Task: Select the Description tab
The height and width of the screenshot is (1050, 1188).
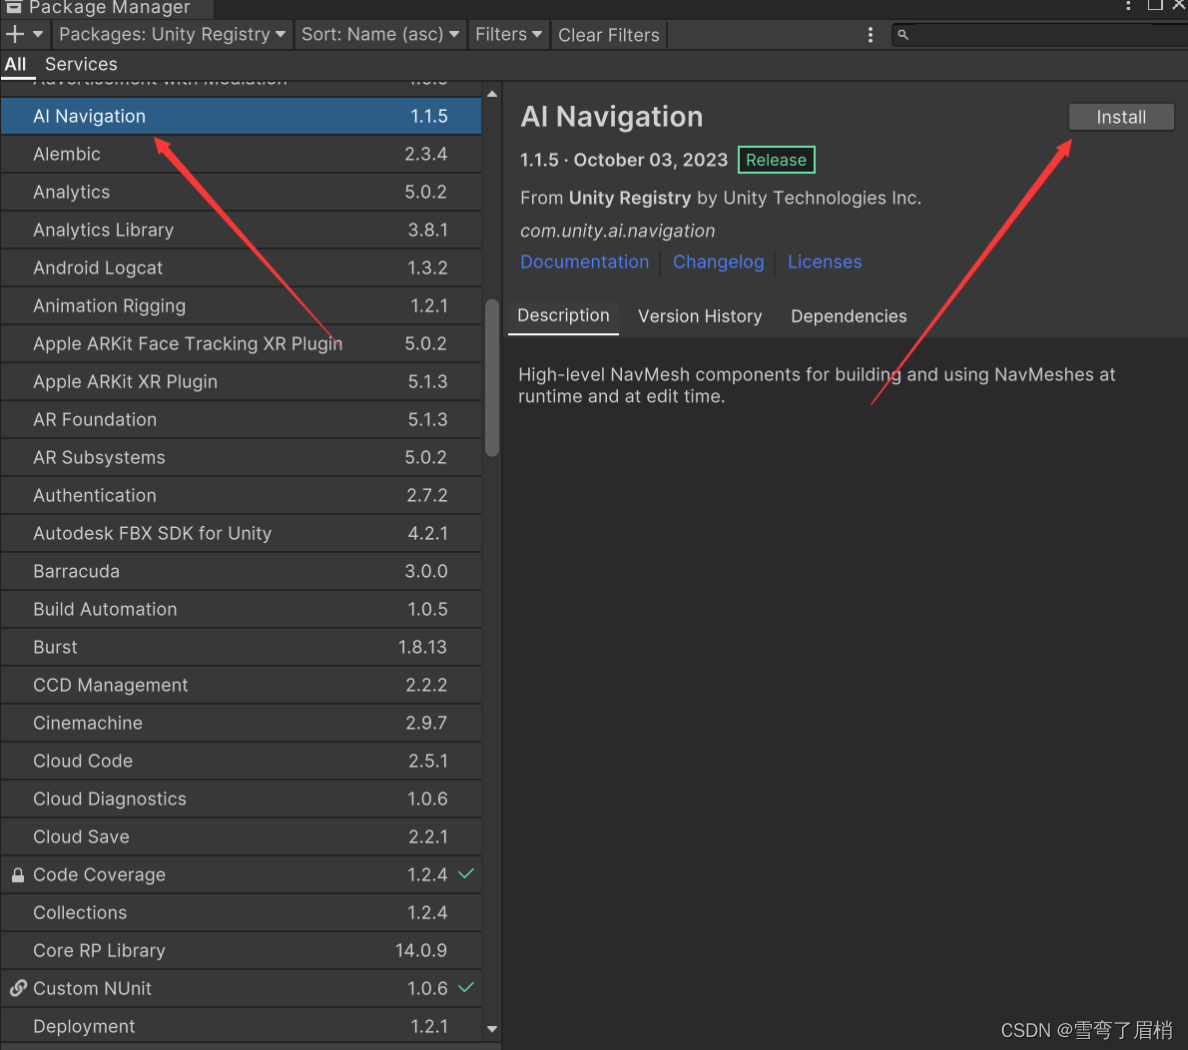Action: 563,316
